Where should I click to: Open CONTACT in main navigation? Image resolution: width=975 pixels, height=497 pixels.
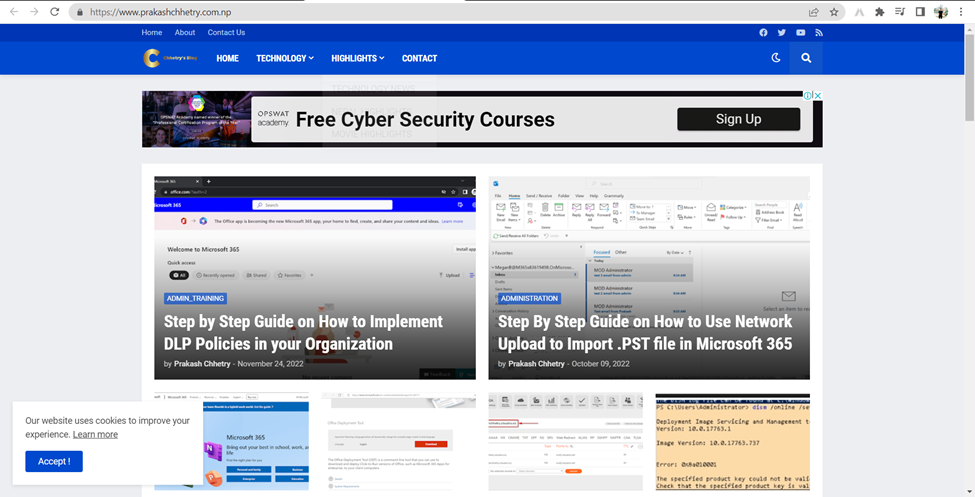(419, 58)
